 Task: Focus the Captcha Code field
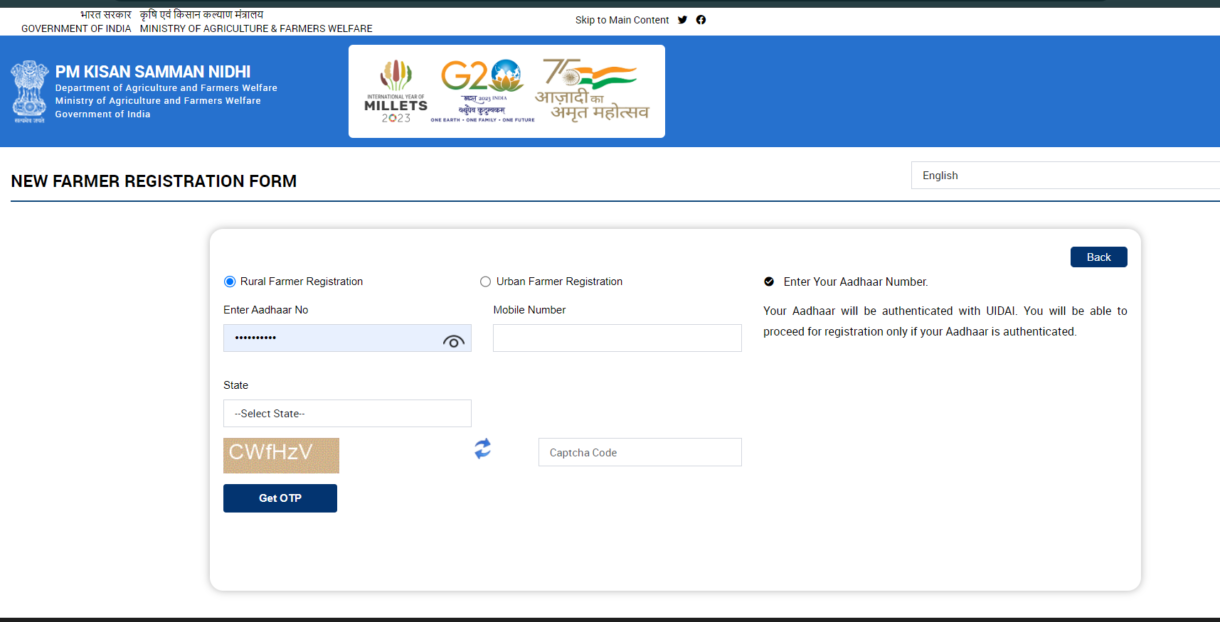coord(640,452)
